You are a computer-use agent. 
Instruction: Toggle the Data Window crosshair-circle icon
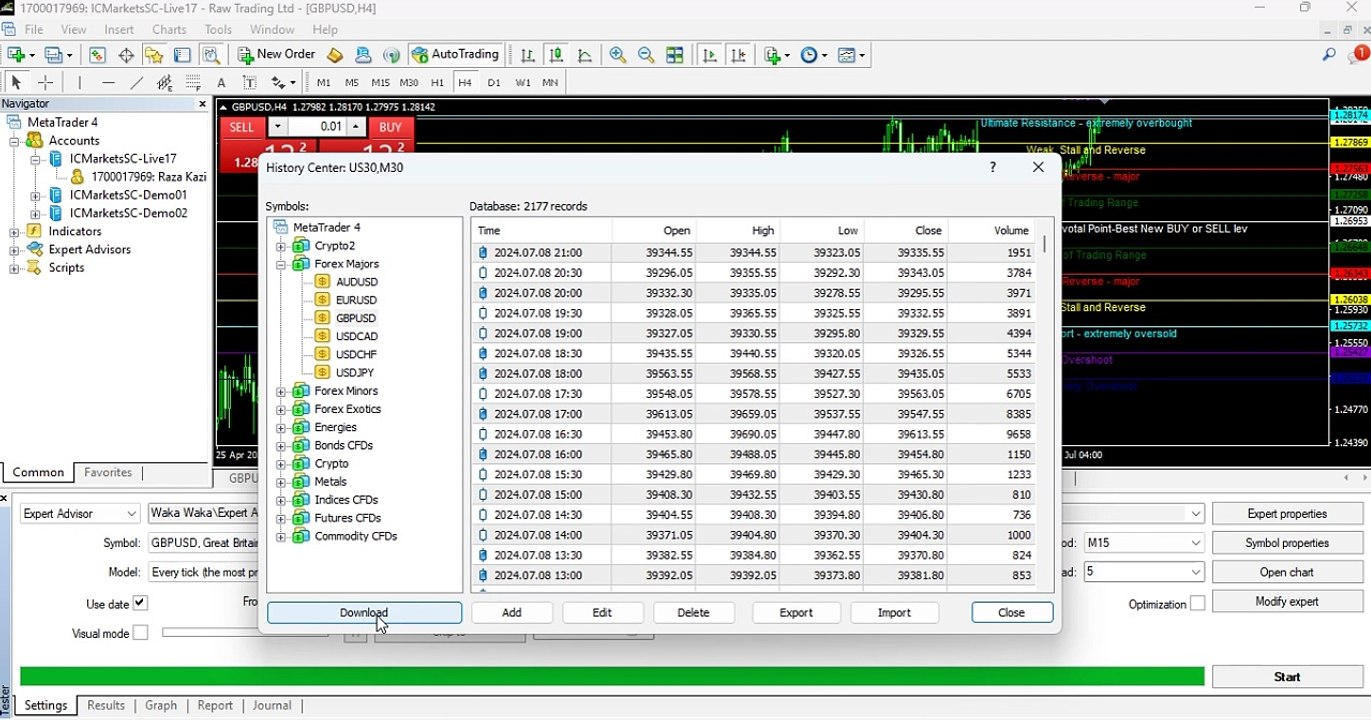(x=126, y=55)
